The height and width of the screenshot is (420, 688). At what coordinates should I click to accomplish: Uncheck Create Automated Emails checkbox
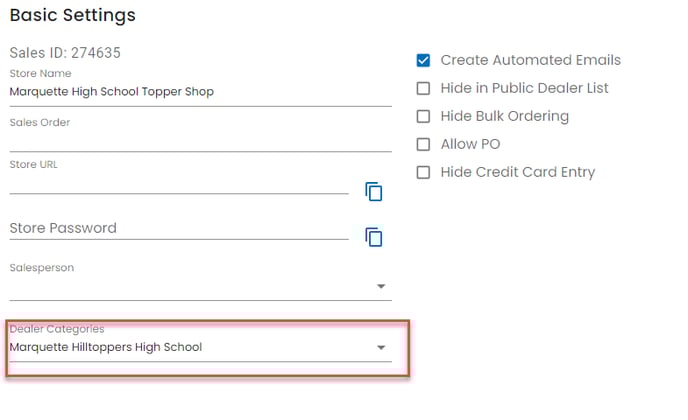tap(423, 60)
